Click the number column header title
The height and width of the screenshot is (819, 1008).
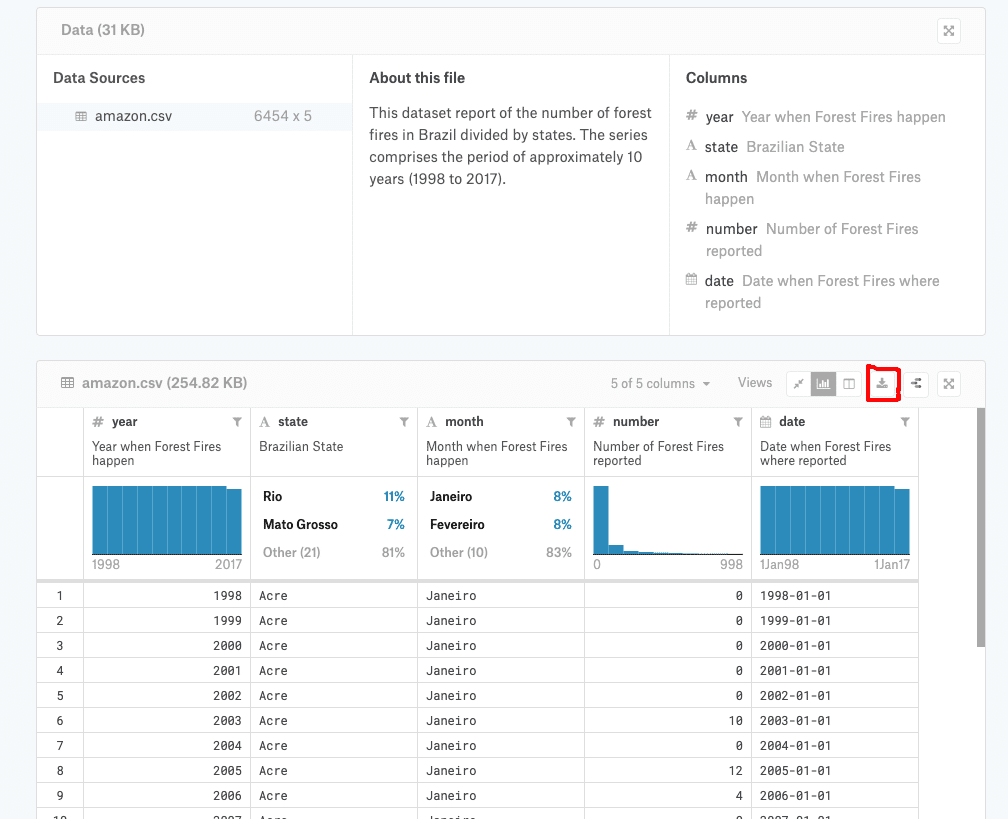(636, 422)
